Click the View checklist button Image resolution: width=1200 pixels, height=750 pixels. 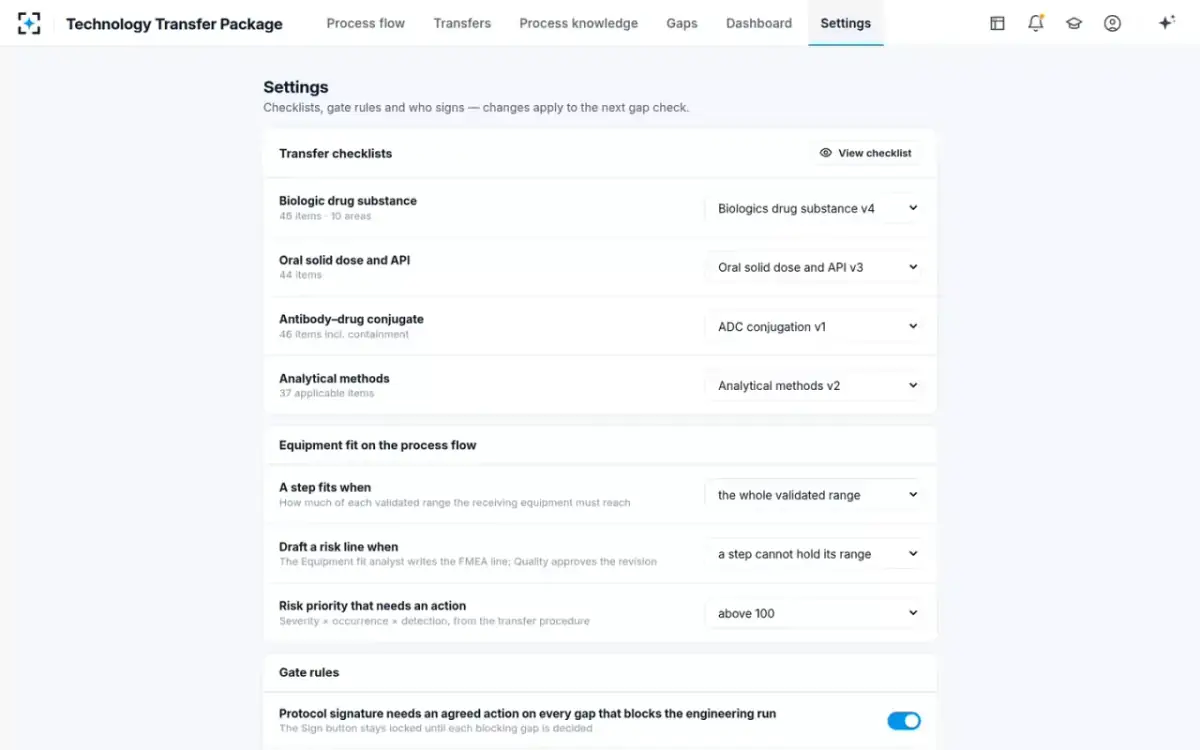(x=866, y=153)
